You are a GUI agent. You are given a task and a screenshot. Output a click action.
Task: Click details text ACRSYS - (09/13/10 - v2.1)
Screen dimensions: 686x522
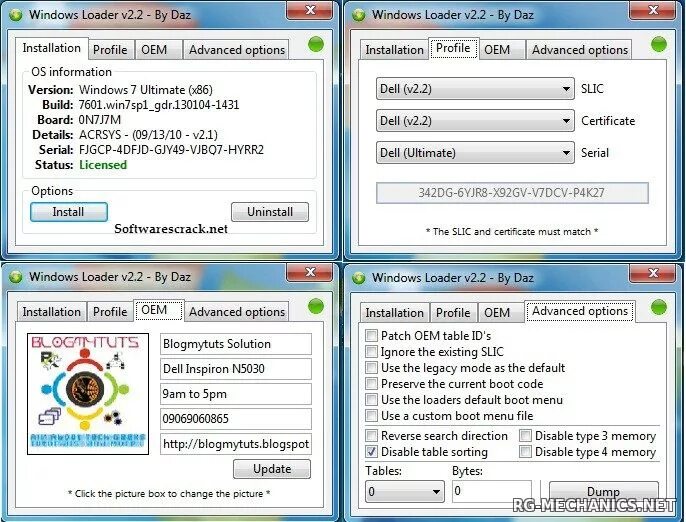pyautogui.click(x=148, y=135)
